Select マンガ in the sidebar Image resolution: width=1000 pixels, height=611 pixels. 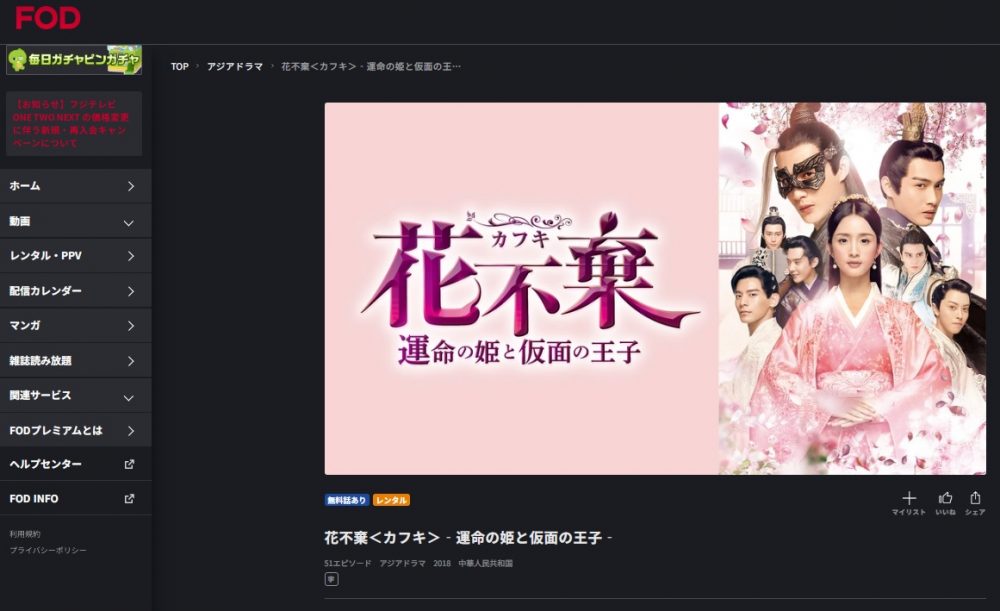tap(75, 325)
